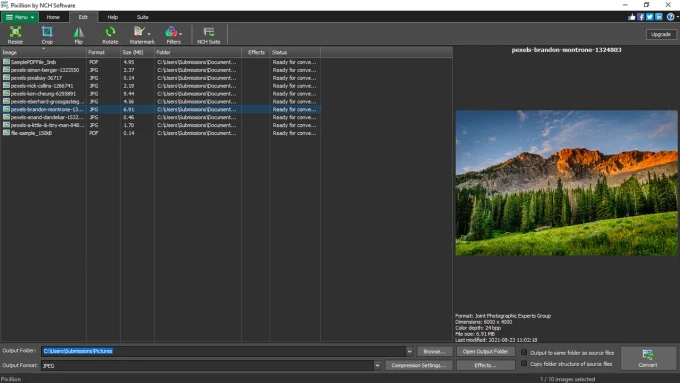
Task: Click the mountain landscape preview image
Action: [x=566, y=183]
